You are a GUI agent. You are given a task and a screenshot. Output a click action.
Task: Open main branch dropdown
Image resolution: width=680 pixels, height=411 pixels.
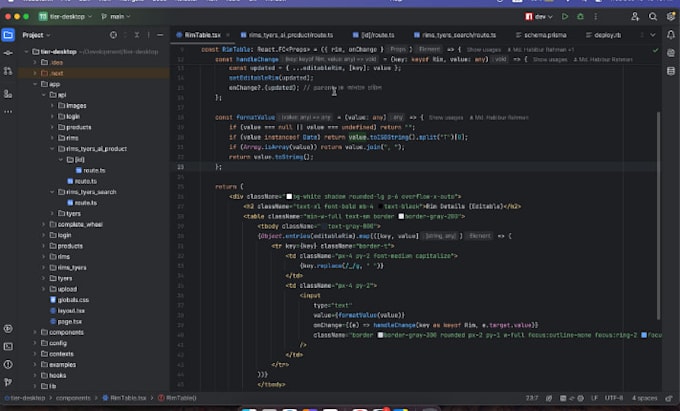116,16
